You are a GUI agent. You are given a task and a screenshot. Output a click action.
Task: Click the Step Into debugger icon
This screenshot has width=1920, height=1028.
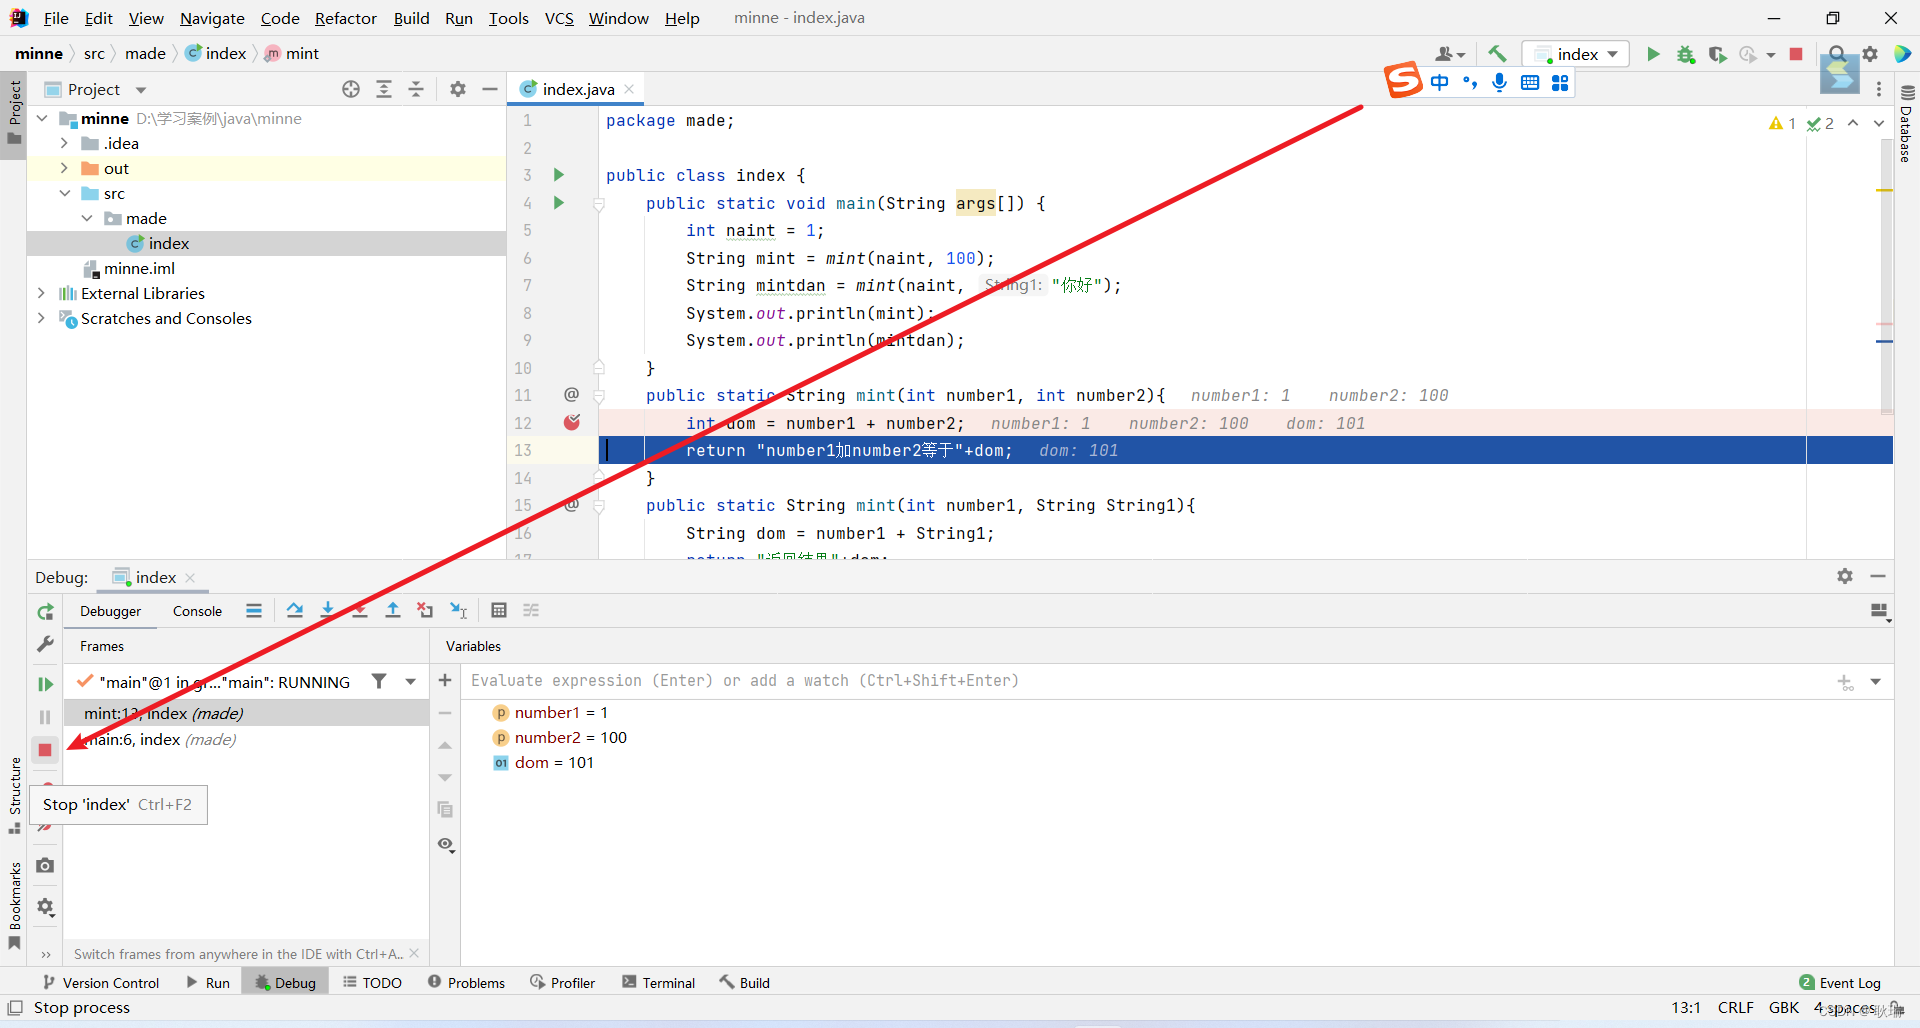click(x=327, y=610)
